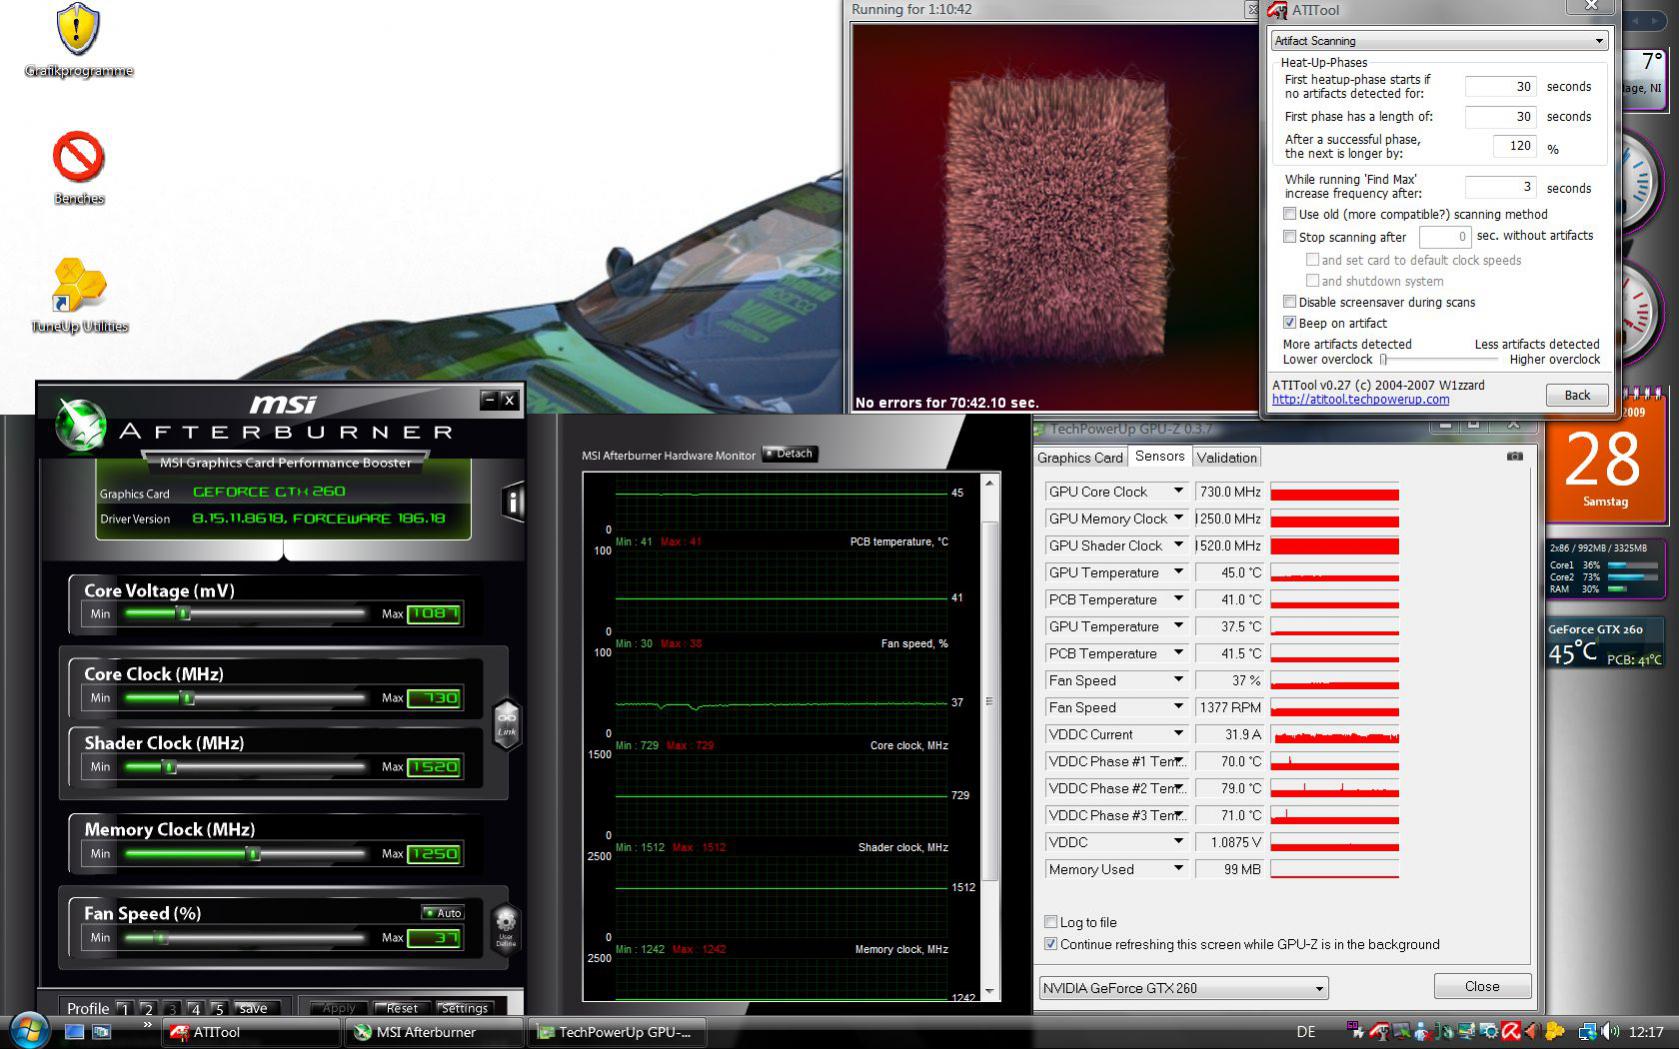This screenshot has width=1679, height=1049.
Task: Click the Switch between windows quick launch icon
Action: point(101,1031)
